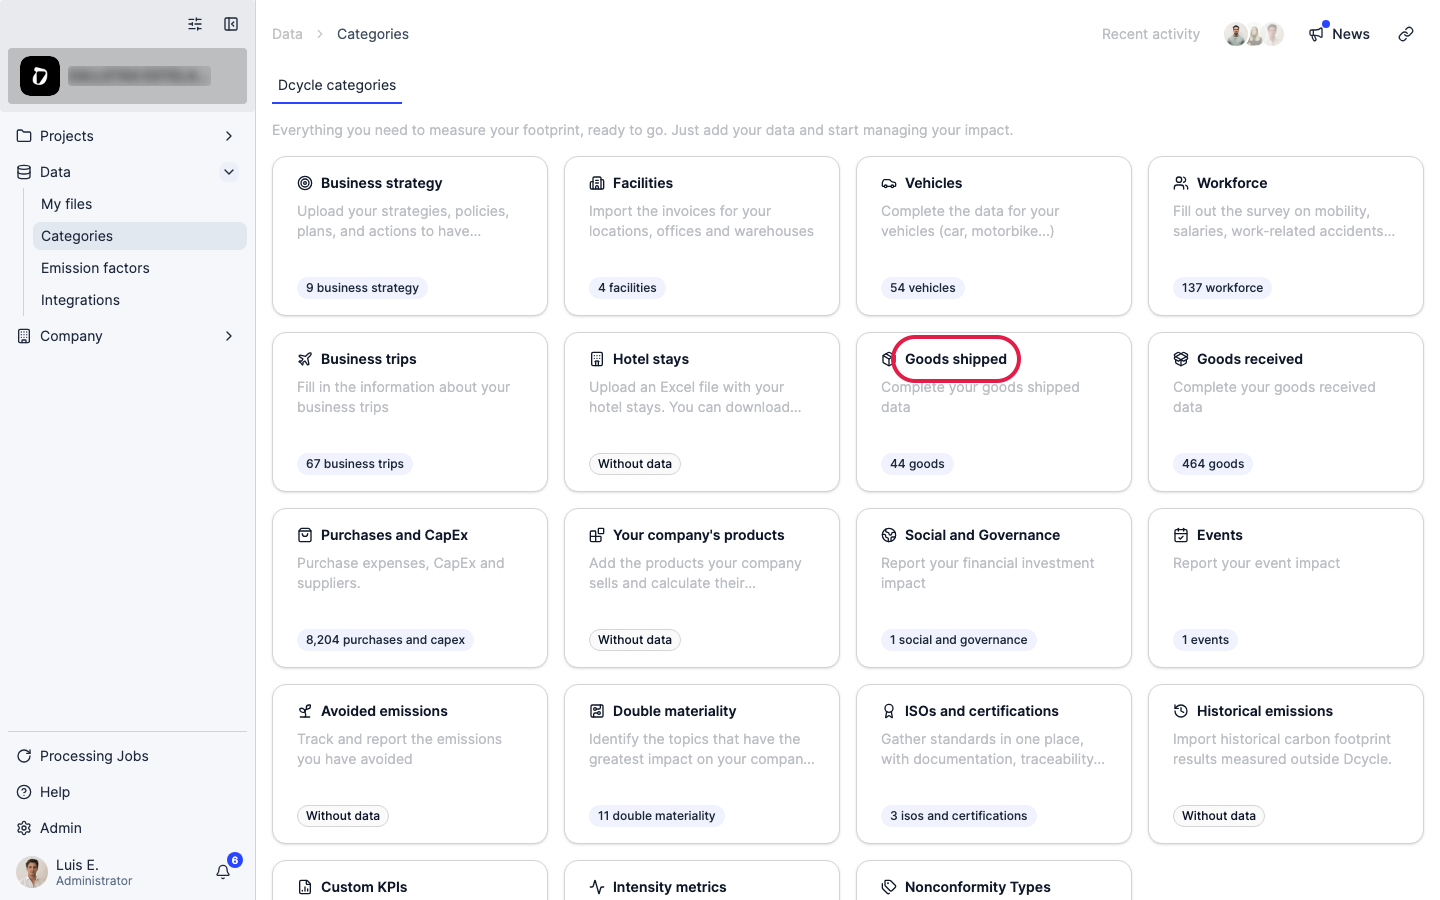Click the '44 goods' badge
Viewport: 1440px width, 900px height.
(x=917, y=464)
